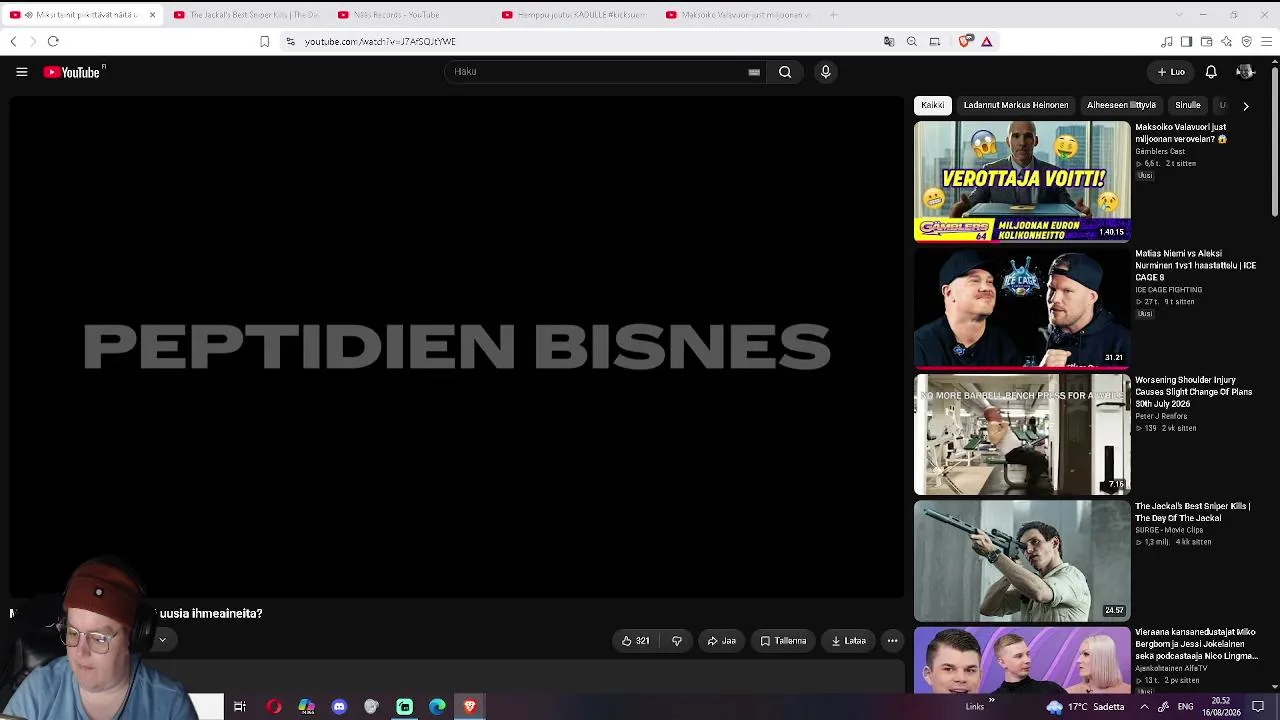The width and height of the screenshot is (1280, 720).
Task: Bookmark this page in the address bar
Action: [x=264, y=41]
